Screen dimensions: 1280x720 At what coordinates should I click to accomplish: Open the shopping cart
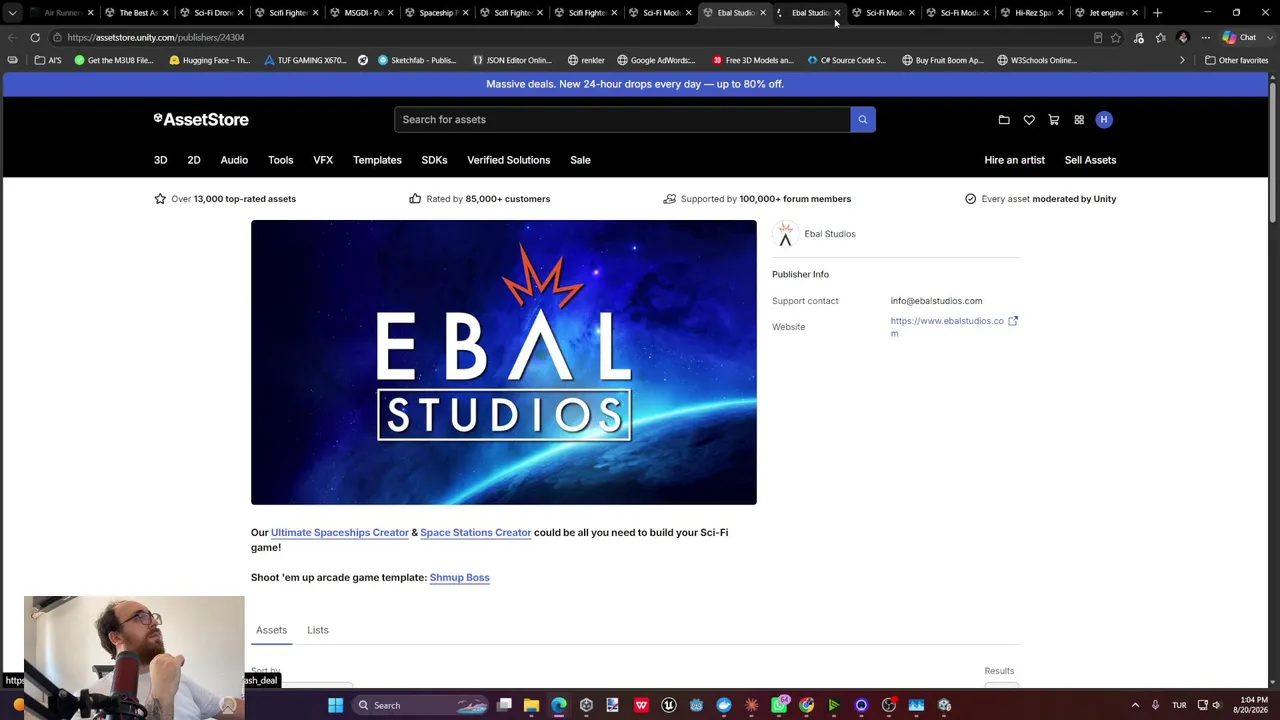pyautogui.click(x=1054, y=120)
